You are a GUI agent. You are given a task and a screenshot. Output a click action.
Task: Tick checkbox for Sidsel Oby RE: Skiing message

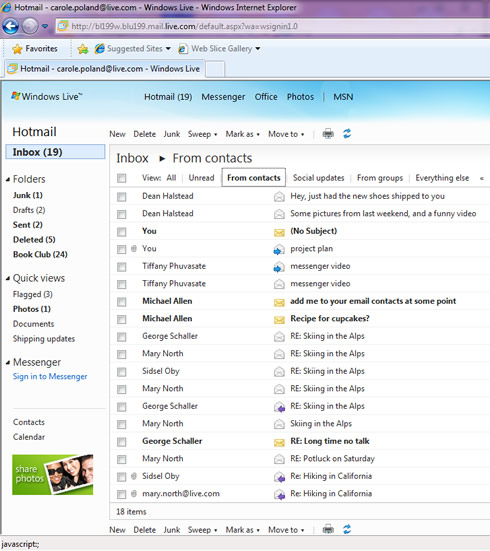click(x=122, y=372)
